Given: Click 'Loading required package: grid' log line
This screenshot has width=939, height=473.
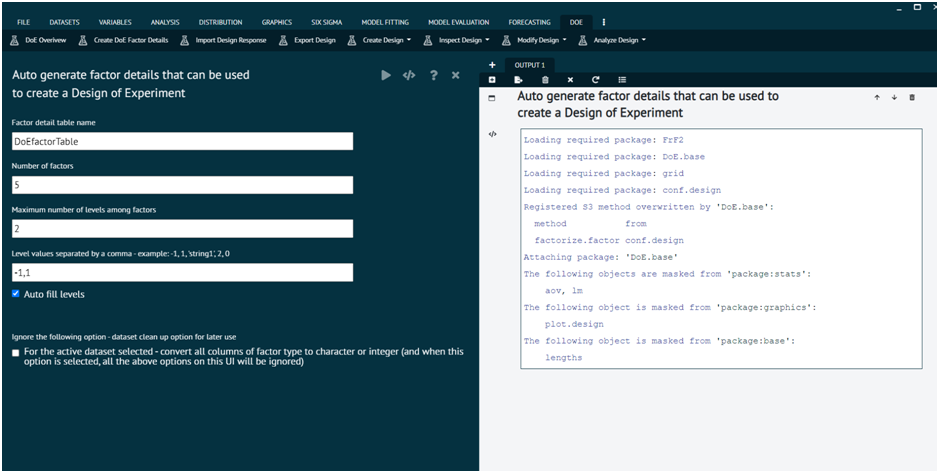Looking at the screenshot, I should [604, 174].
